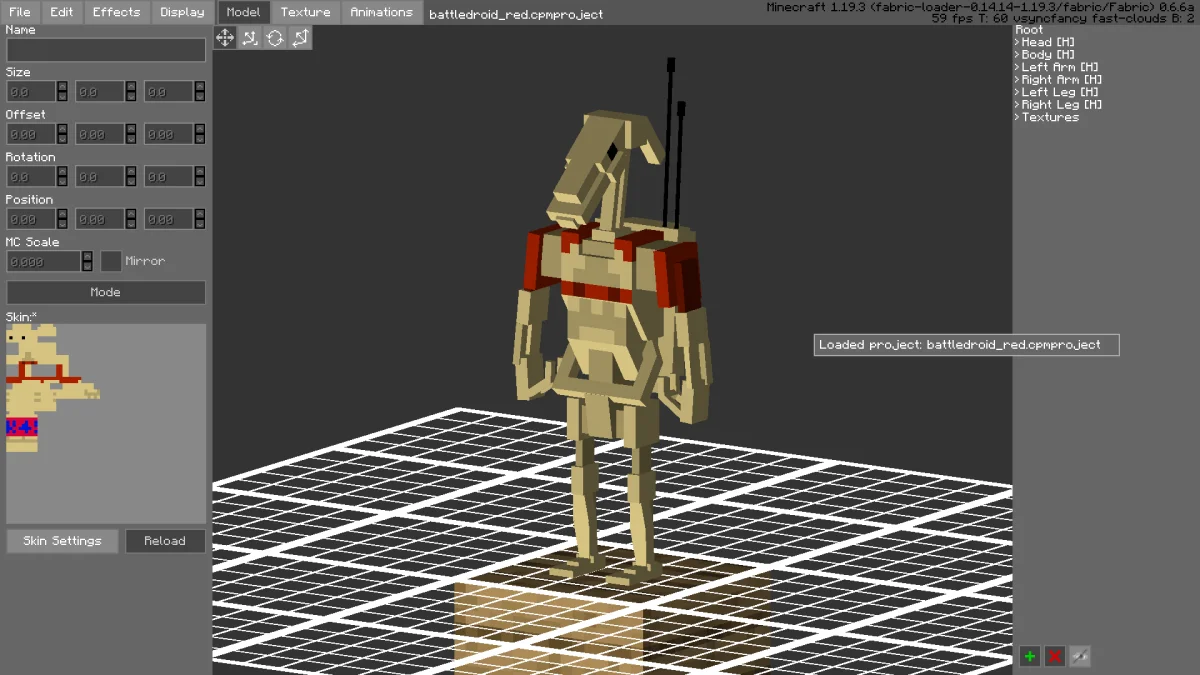The width and height of the screenshot is (1200, 675).
Task: Click the skin texture preview thumbnail
Action: click(x=106, y=423)
